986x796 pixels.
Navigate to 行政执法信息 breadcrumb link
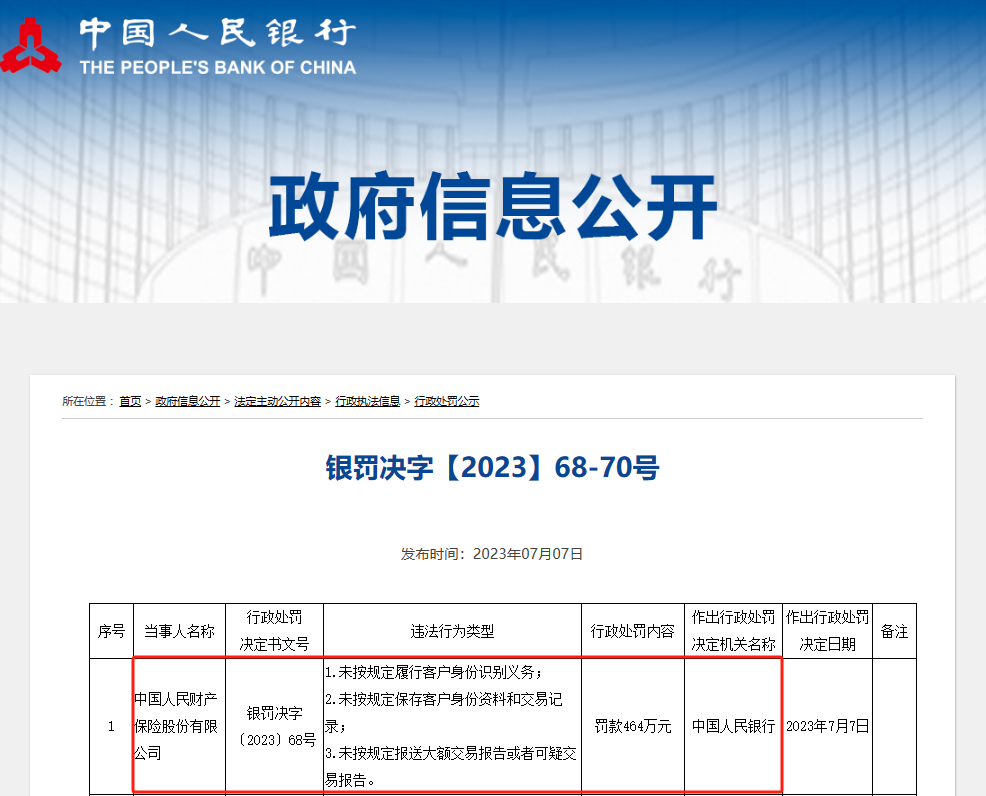368,401
